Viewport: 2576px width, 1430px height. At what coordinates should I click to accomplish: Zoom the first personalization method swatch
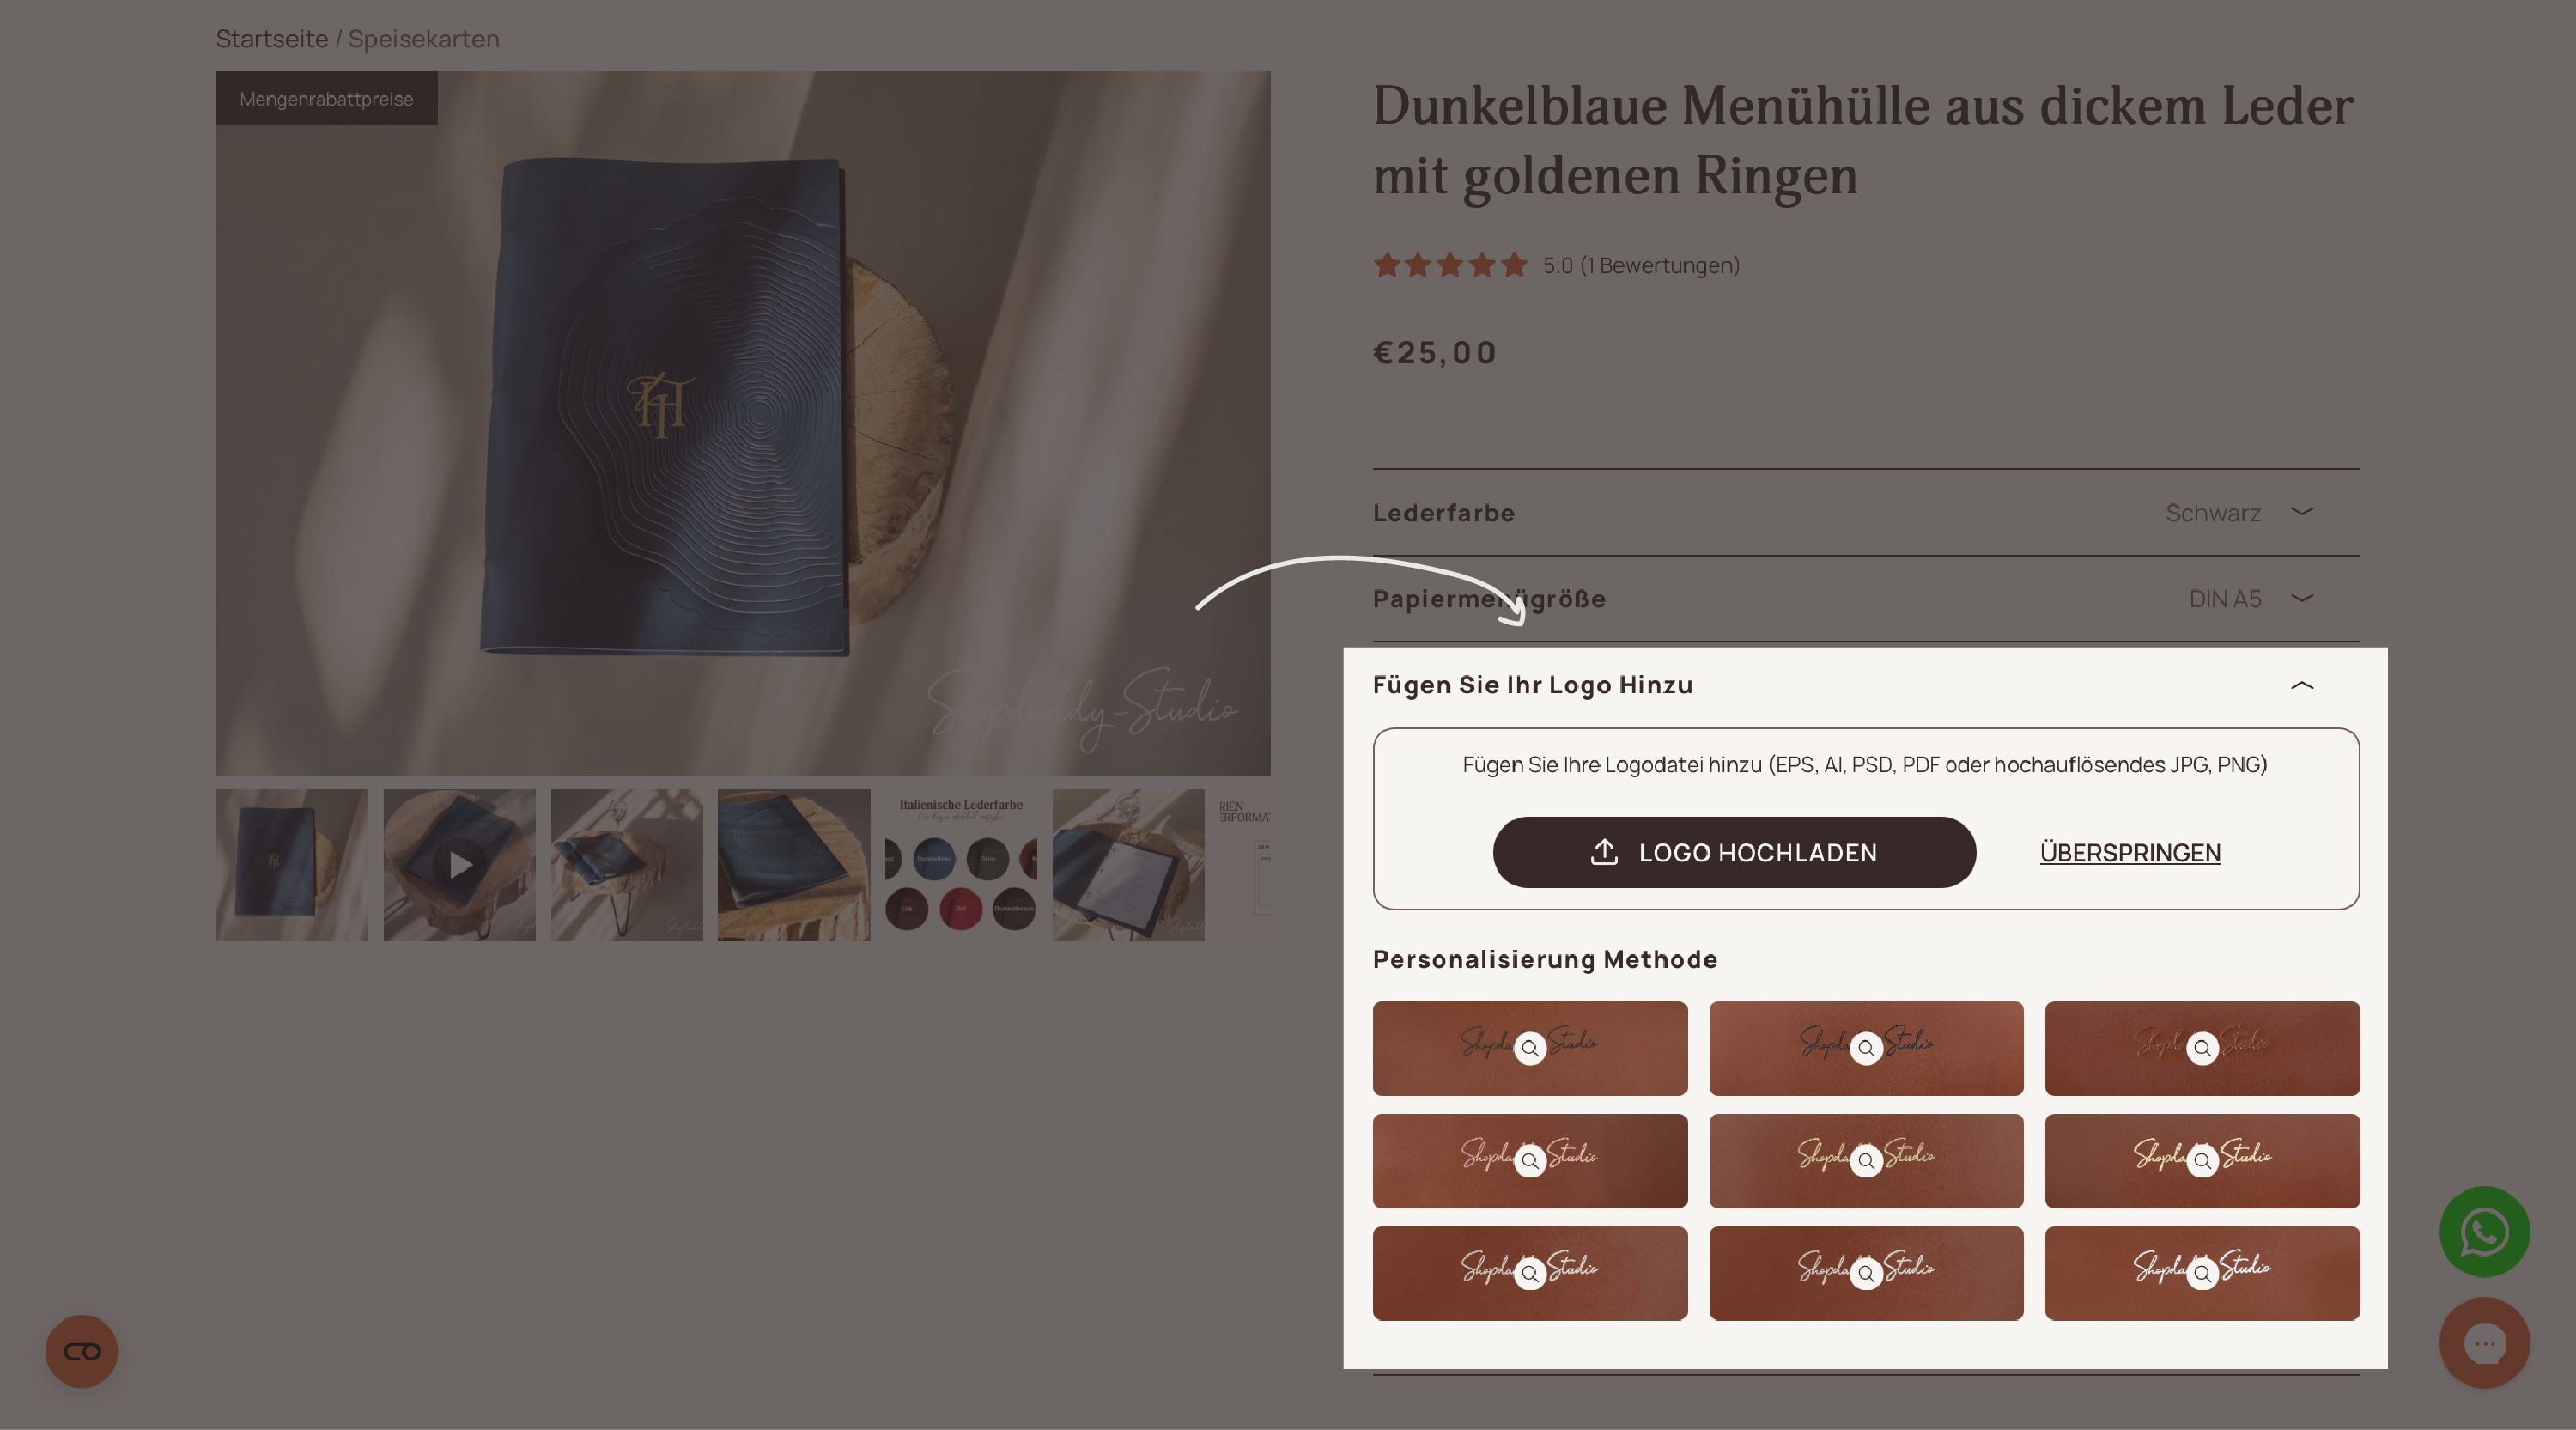(x=1530, y=1048)
